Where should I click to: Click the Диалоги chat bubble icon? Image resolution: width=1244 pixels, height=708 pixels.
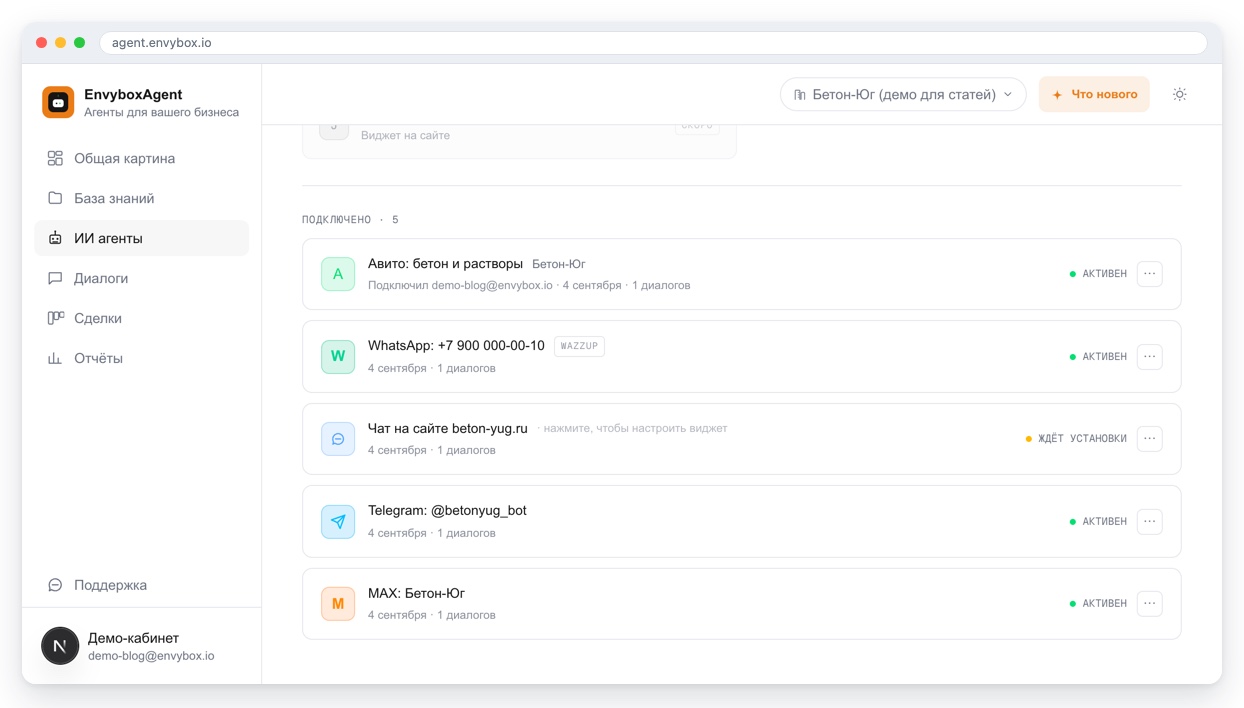coord(55,278)
